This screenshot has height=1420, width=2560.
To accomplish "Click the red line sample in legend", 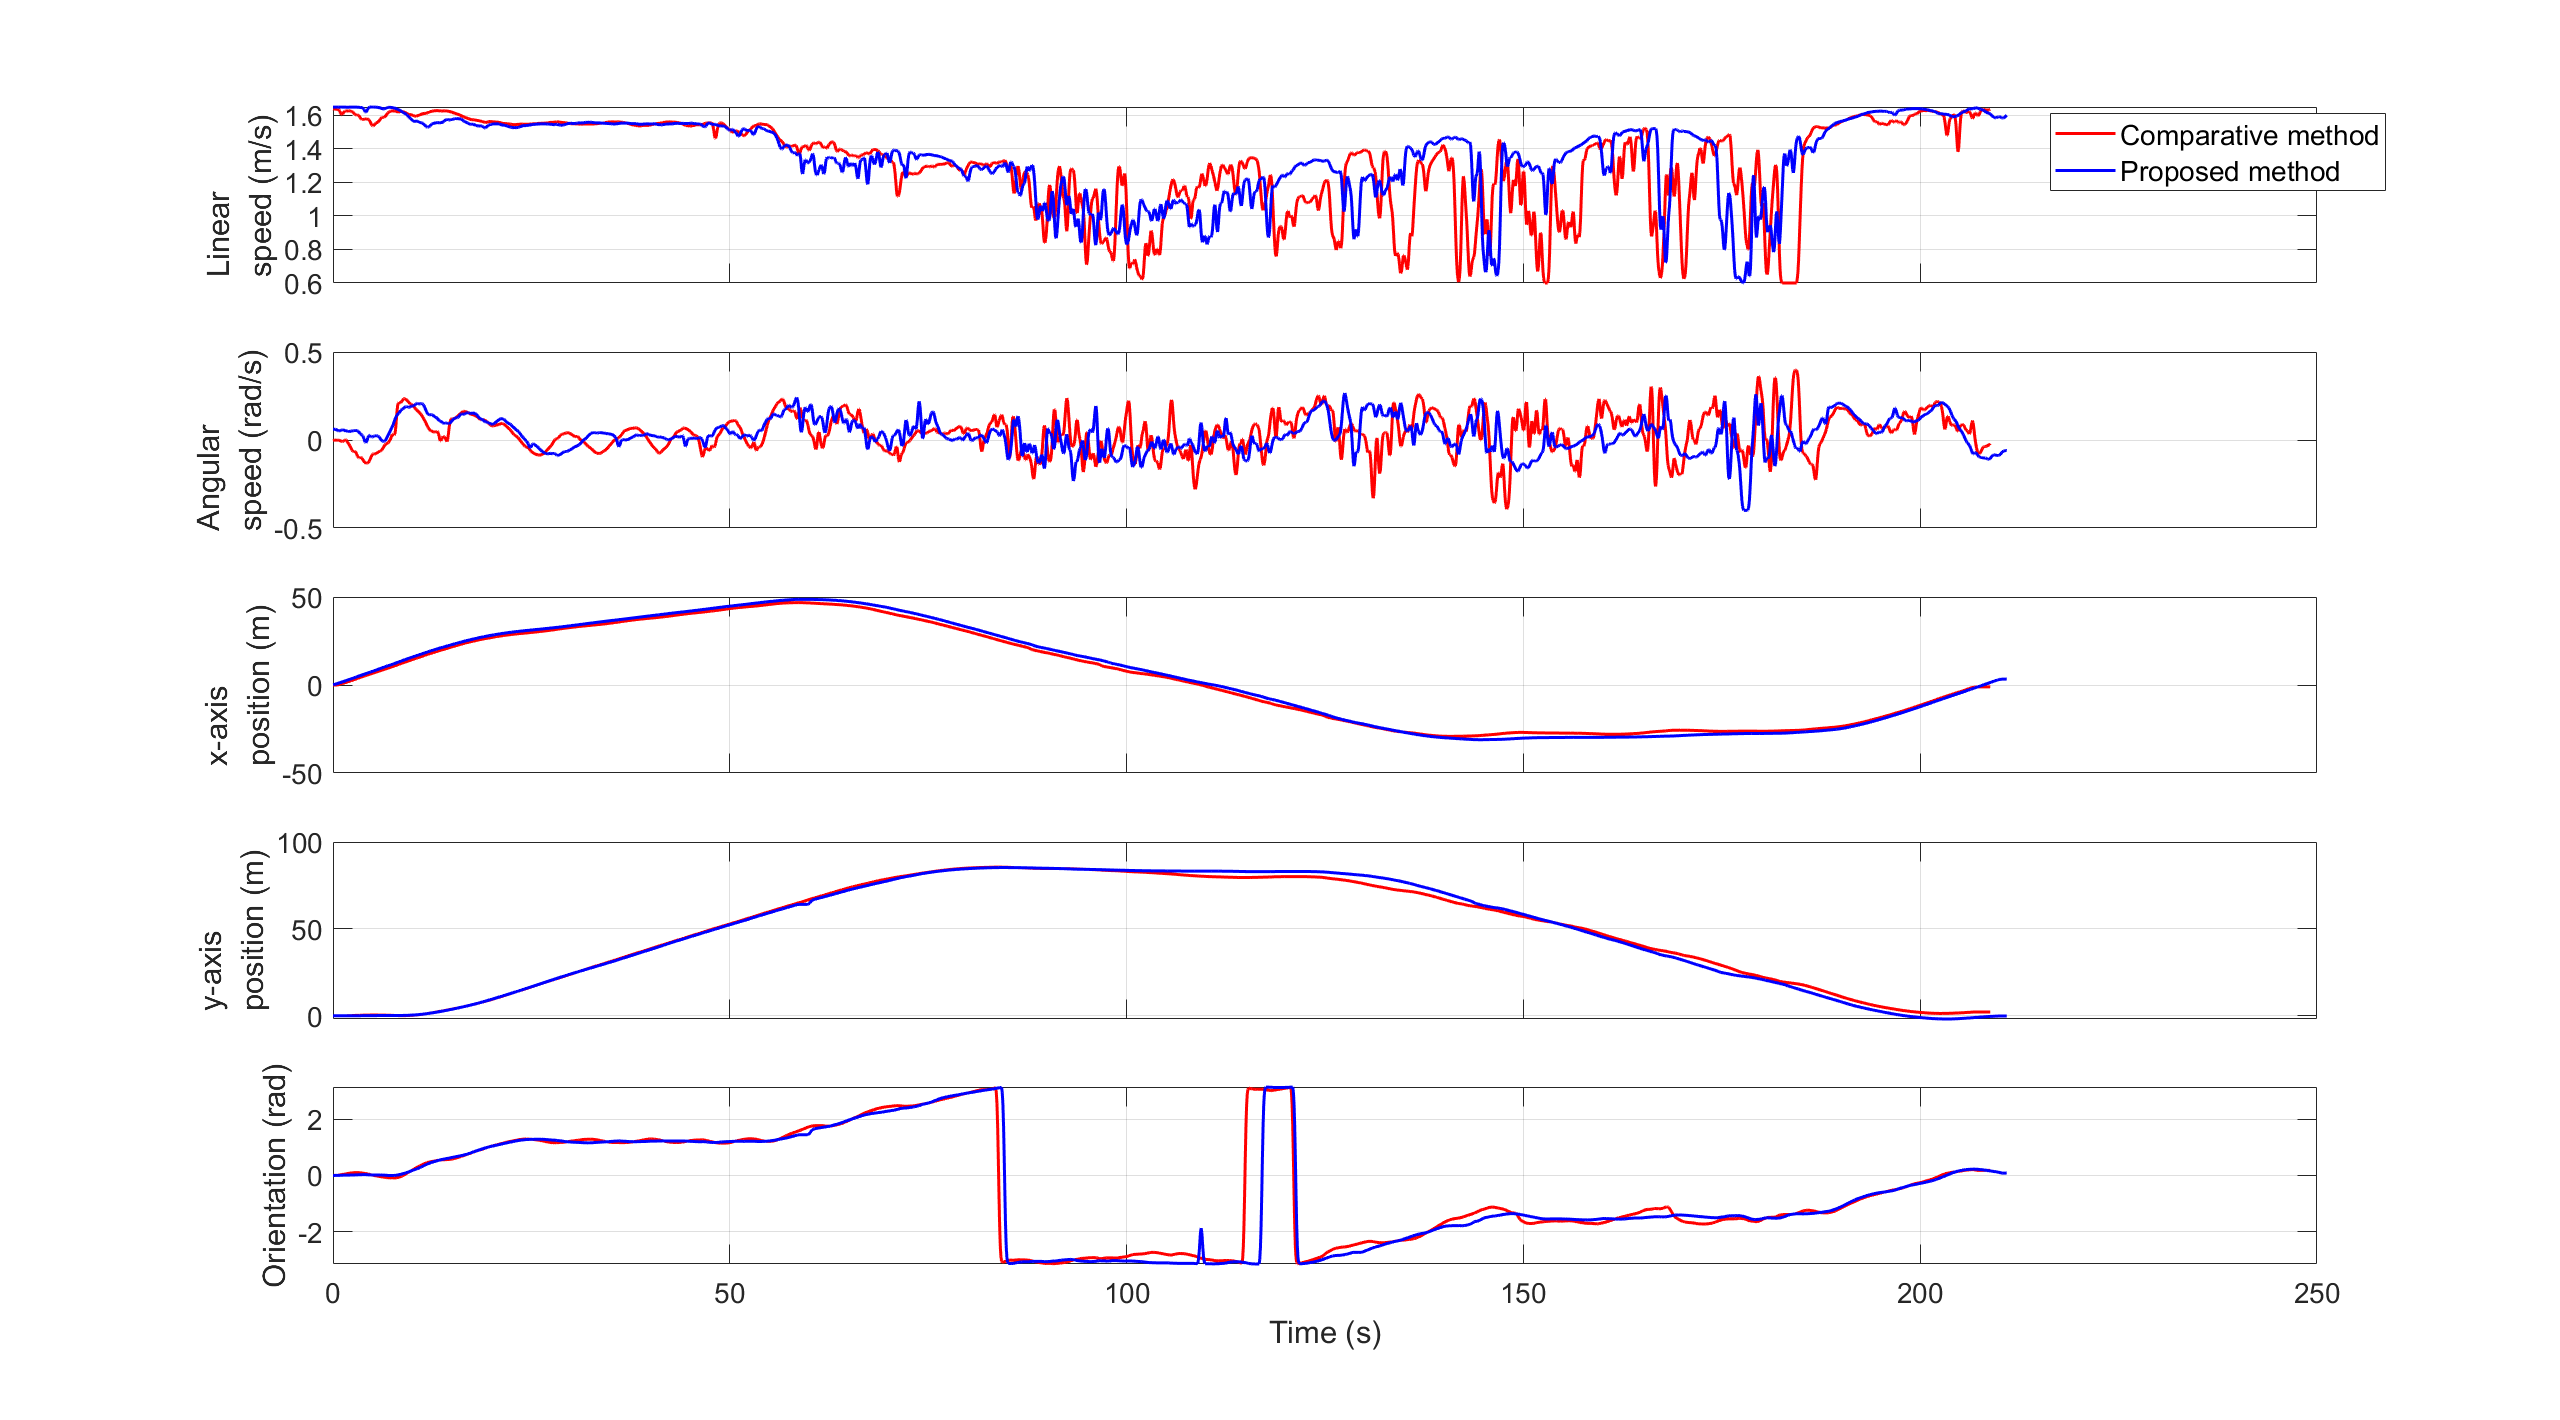I will coord(2086,134).
